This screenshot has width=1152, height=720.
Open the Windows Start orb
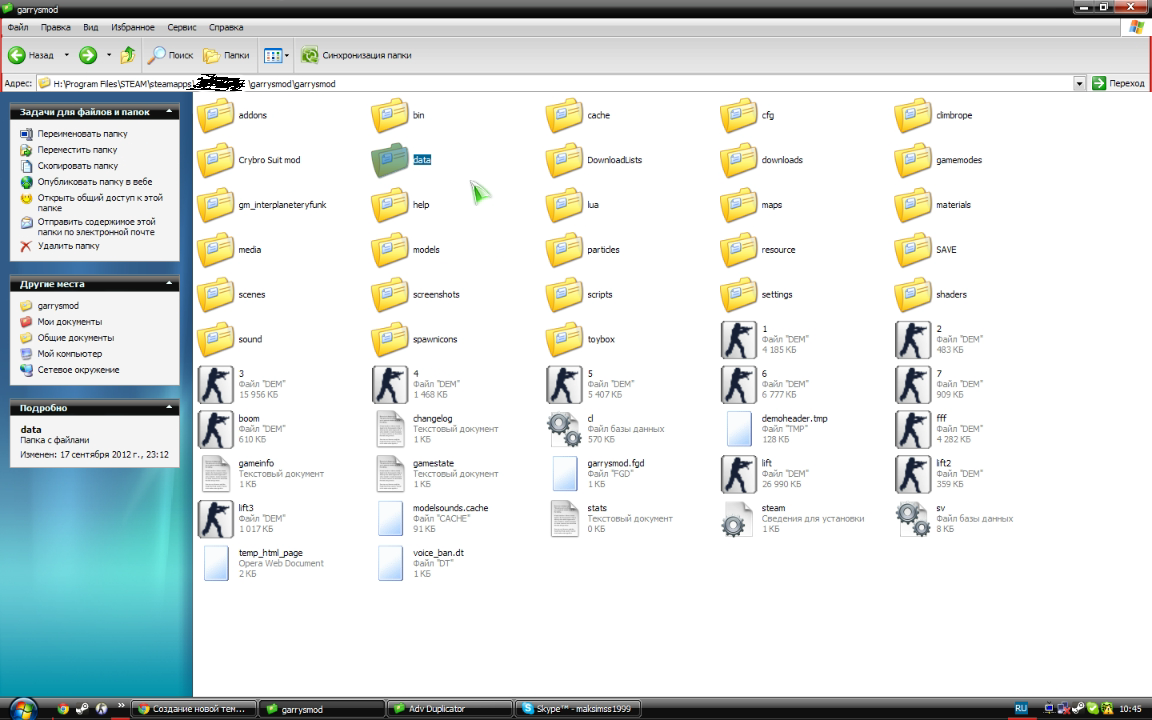(x=24, y=709)
